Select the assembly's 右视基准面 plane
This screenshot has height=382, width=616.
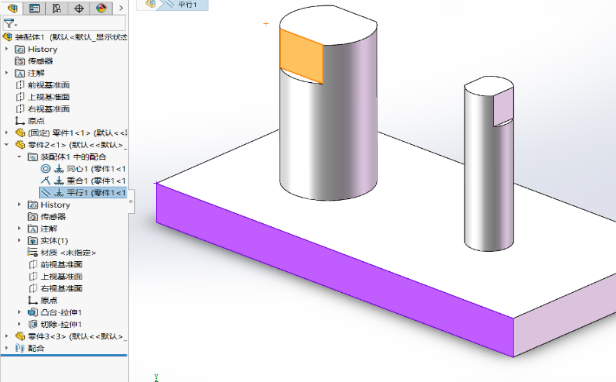coord(42,108)
